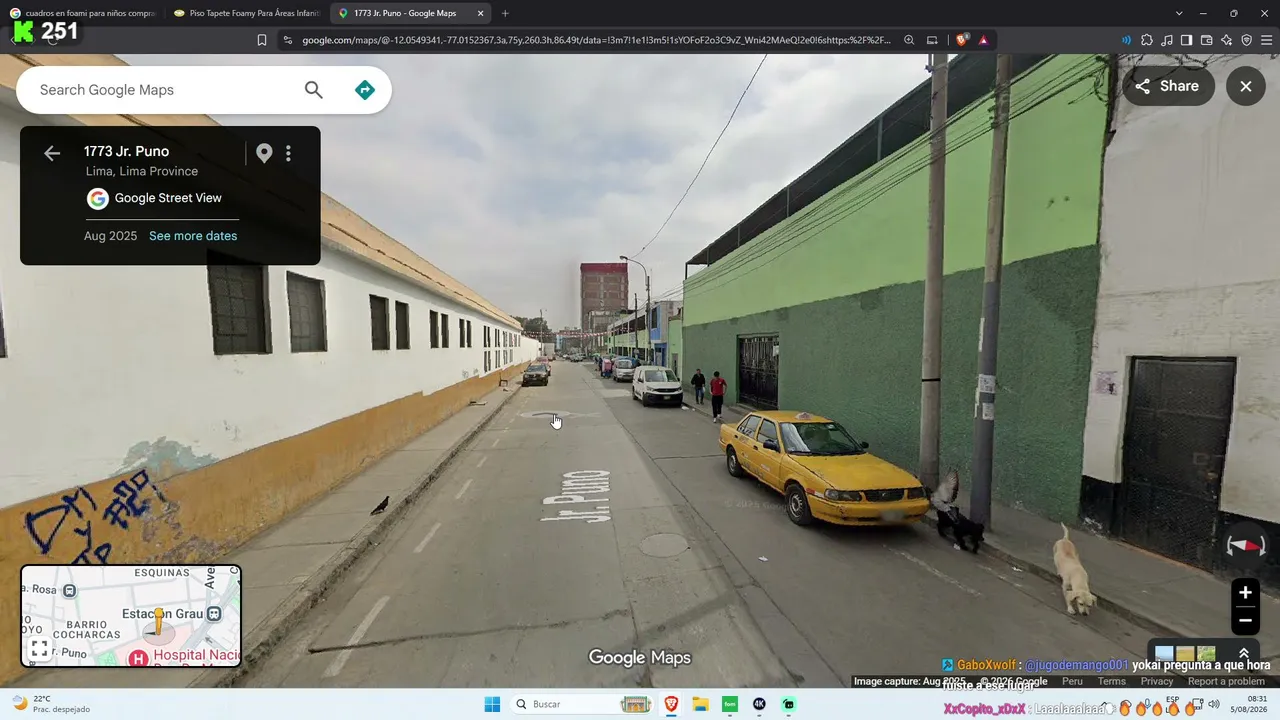Click the location pin icon in the address card

coord(264,153)
